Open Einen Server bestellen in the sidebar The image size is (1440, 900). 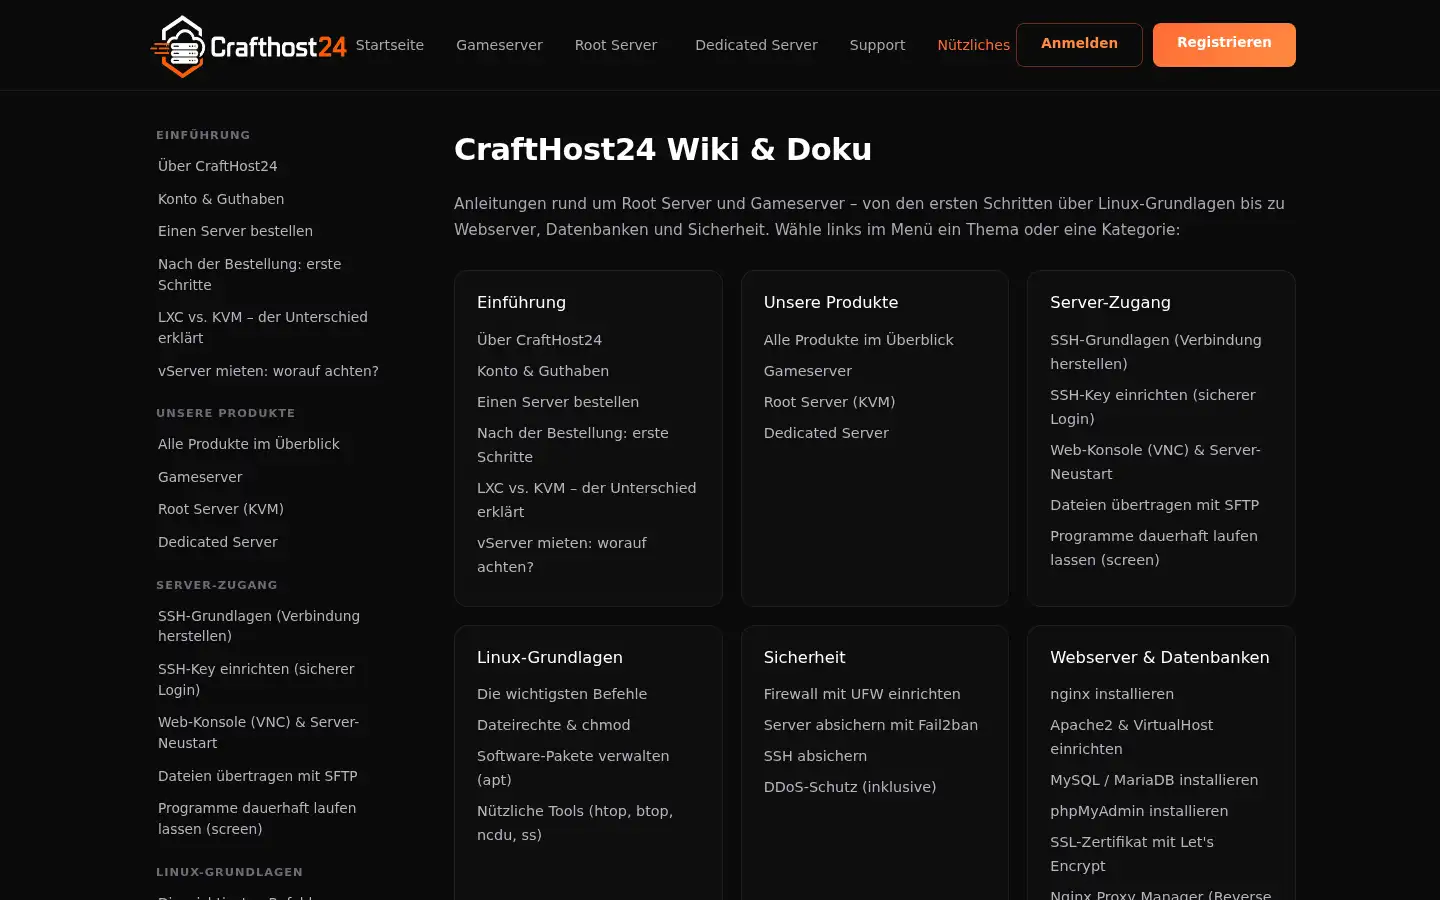[x=235, y=231]
